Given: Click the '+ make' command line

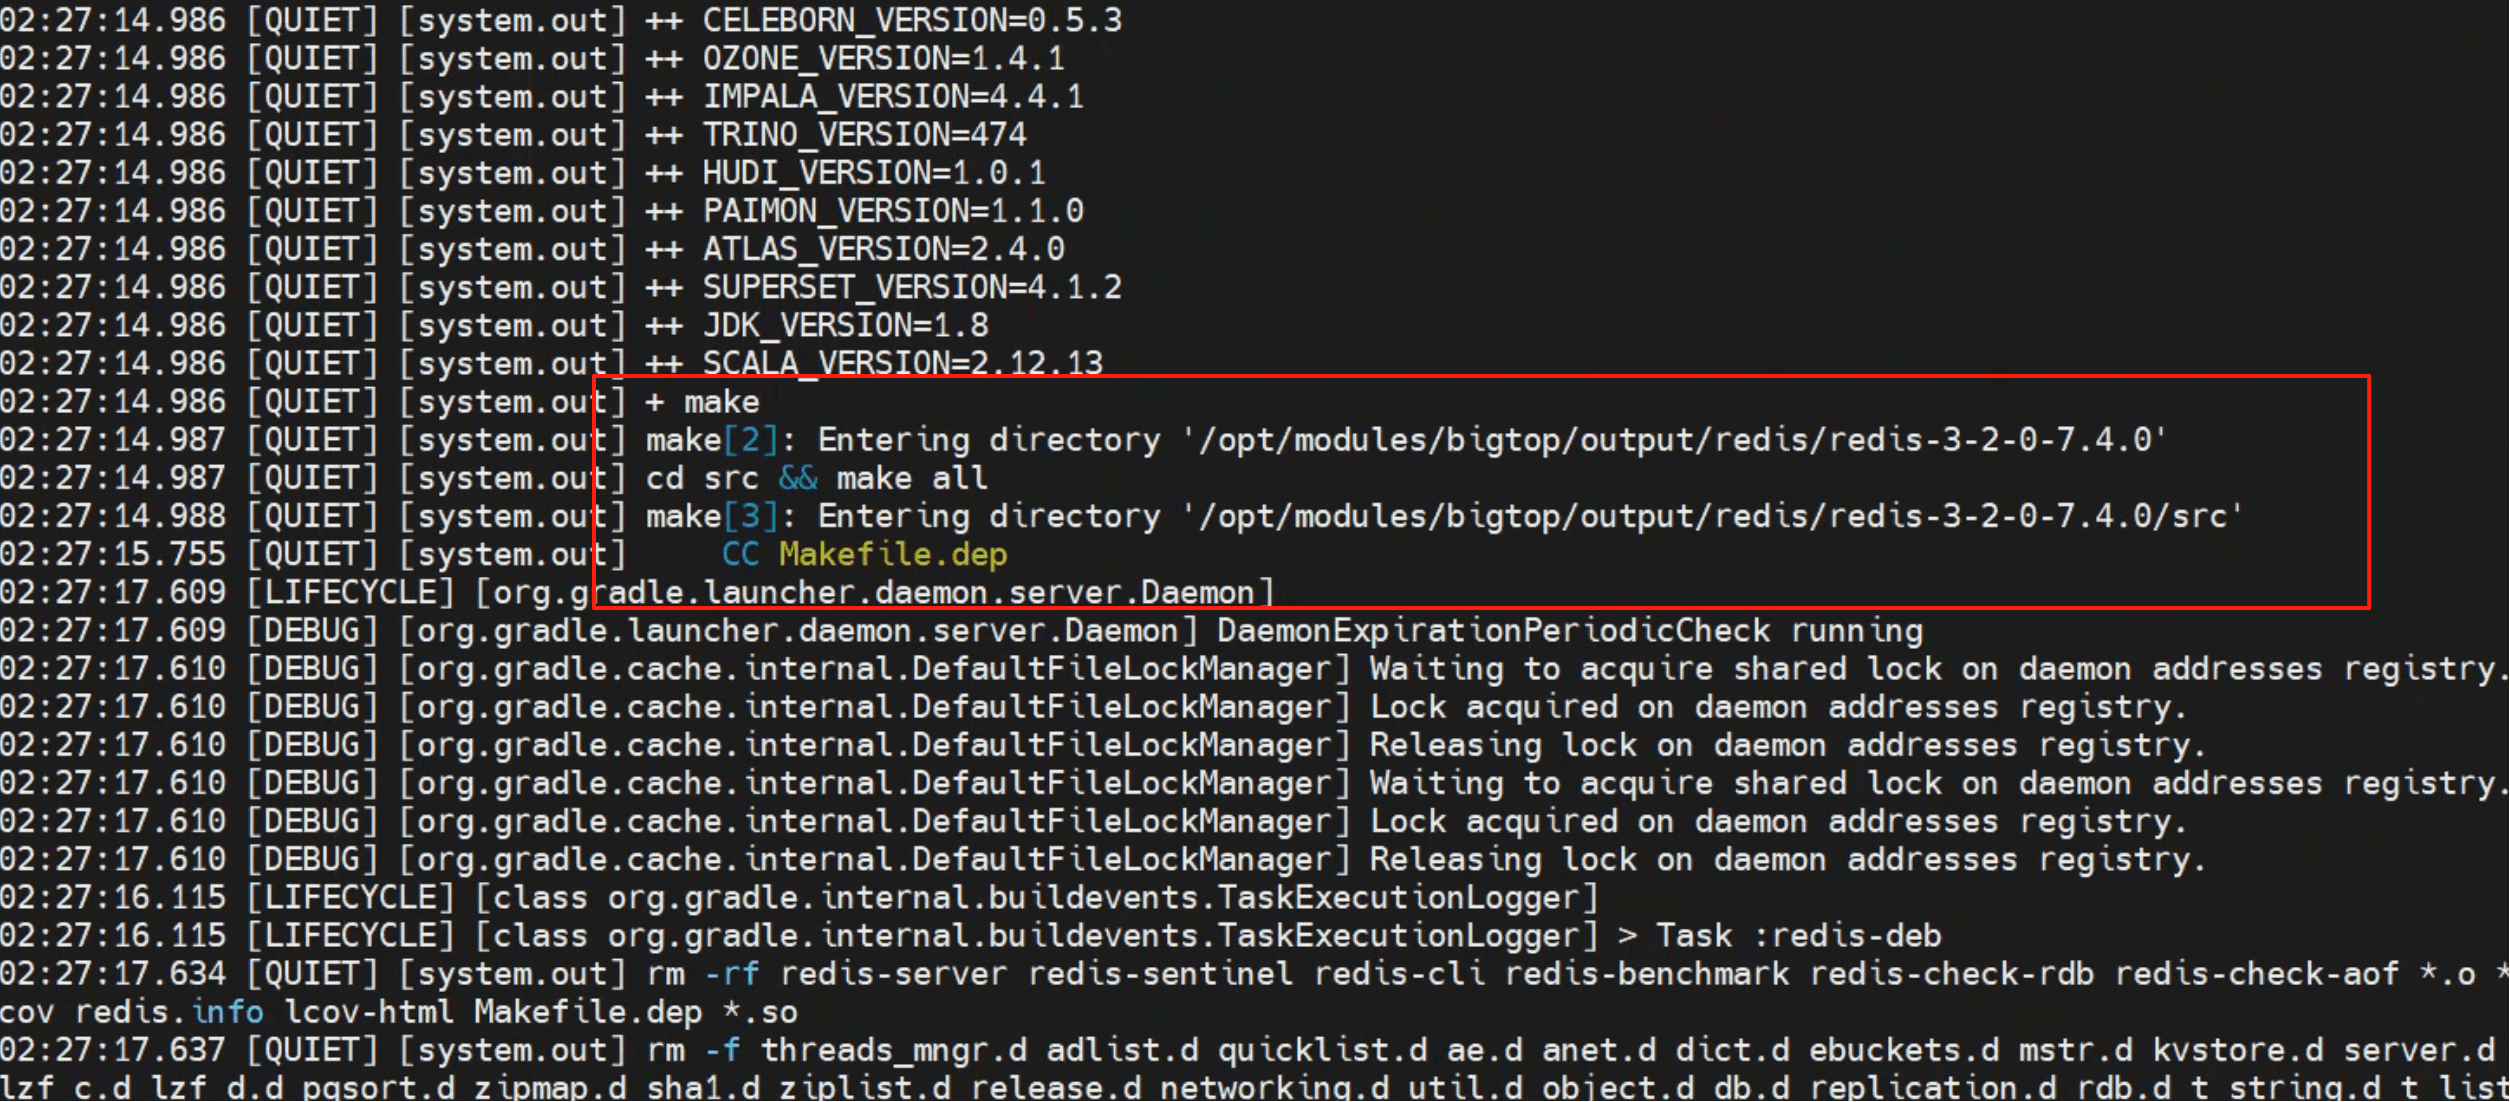Looking at the screenshot, I should coord(702,402).
